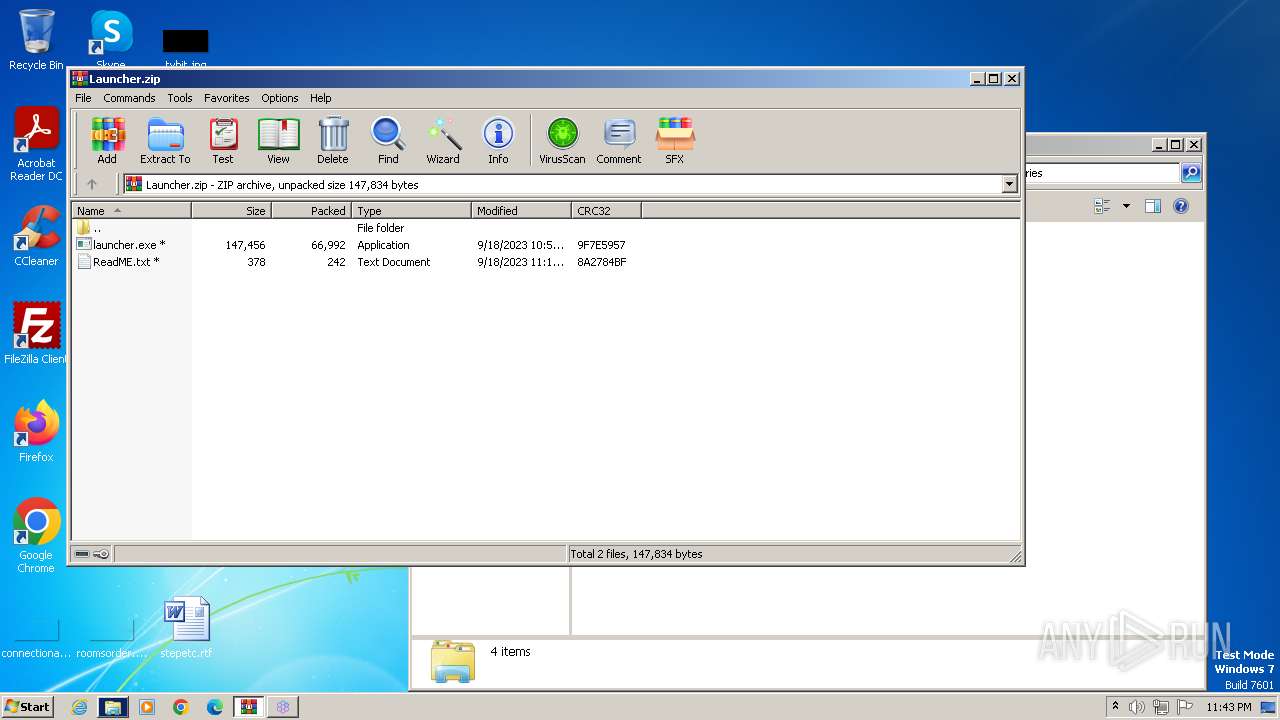
Task: Open the Skype desktop shortcut
Action: click(x=110, y=40)
